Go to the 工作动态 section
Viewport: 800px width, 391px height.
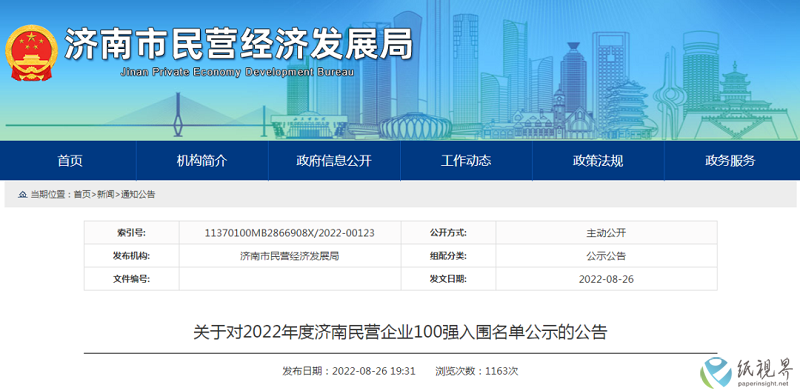466,161
